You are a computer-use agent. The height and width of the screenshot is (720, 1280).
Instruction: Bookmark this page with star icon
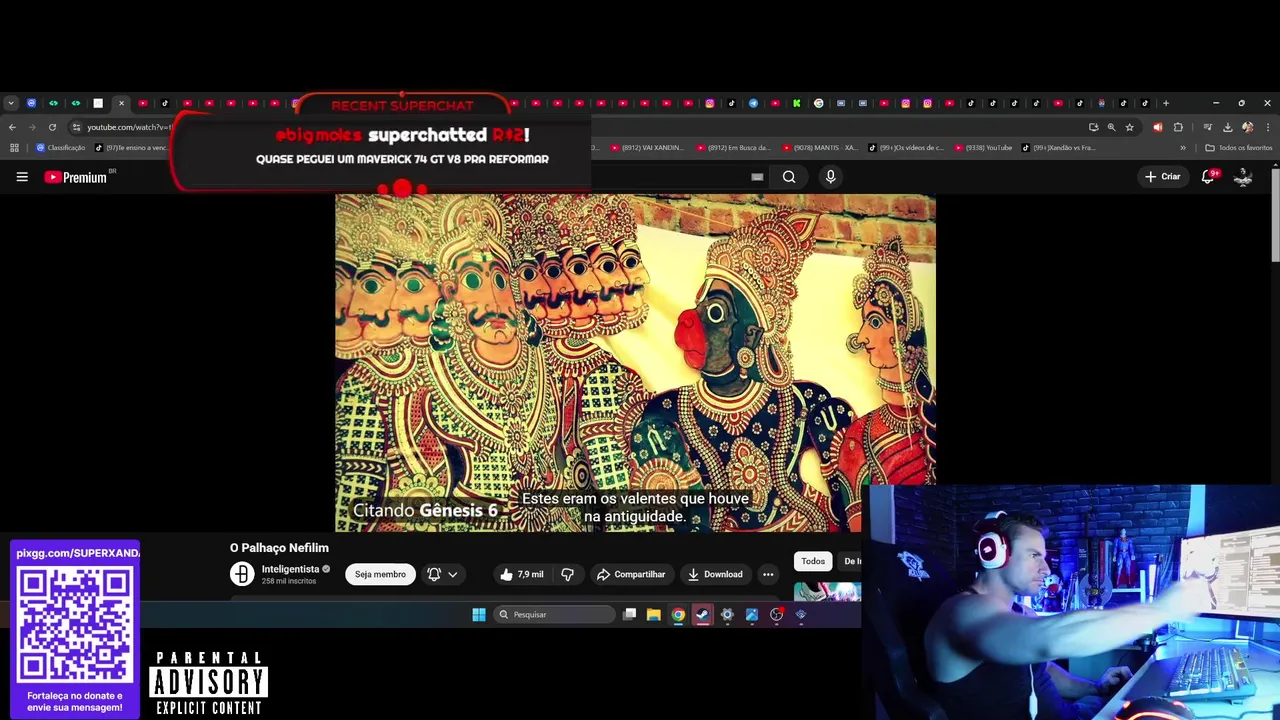point(1129,127)
